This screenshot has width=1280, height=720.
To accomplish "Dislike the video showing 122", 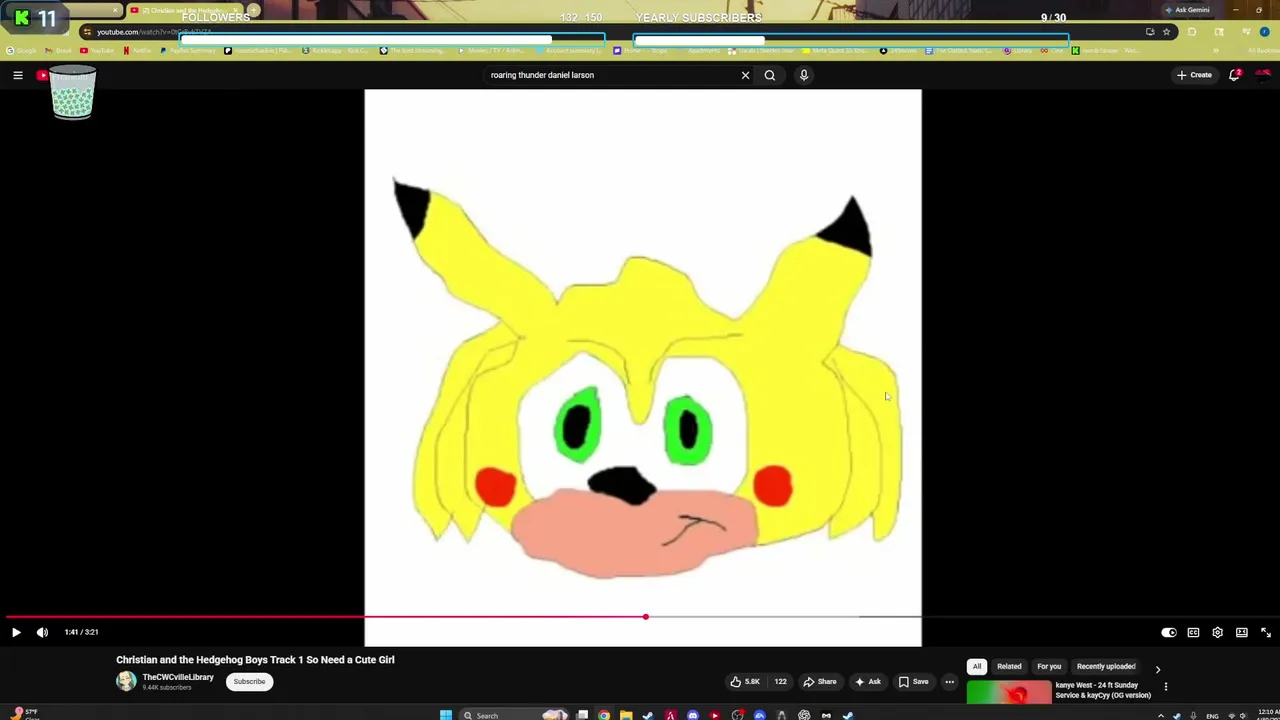I will (x=780, y=682).
